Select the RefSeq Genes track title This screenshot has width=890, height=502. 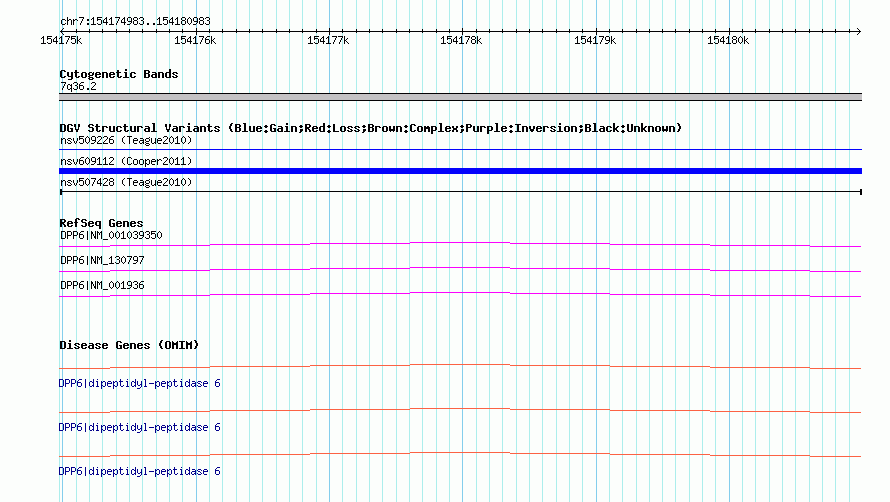click(101, 223)
